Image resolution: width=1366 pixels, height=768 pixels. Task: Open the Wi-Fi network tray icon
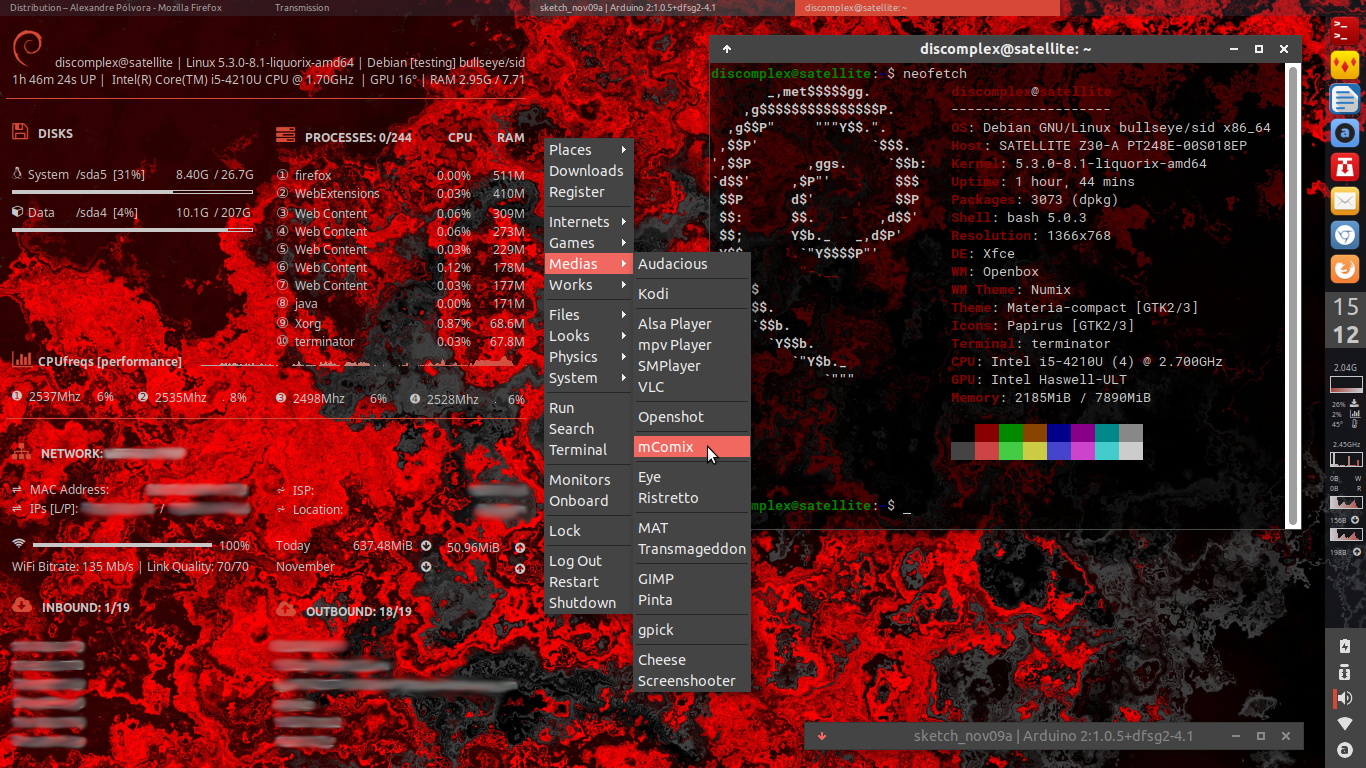[x=1345, y=723]
